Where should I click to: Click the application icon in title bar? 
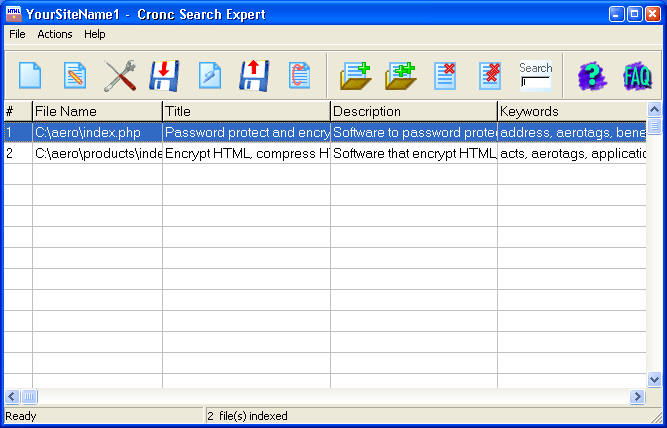coord(14,14)
